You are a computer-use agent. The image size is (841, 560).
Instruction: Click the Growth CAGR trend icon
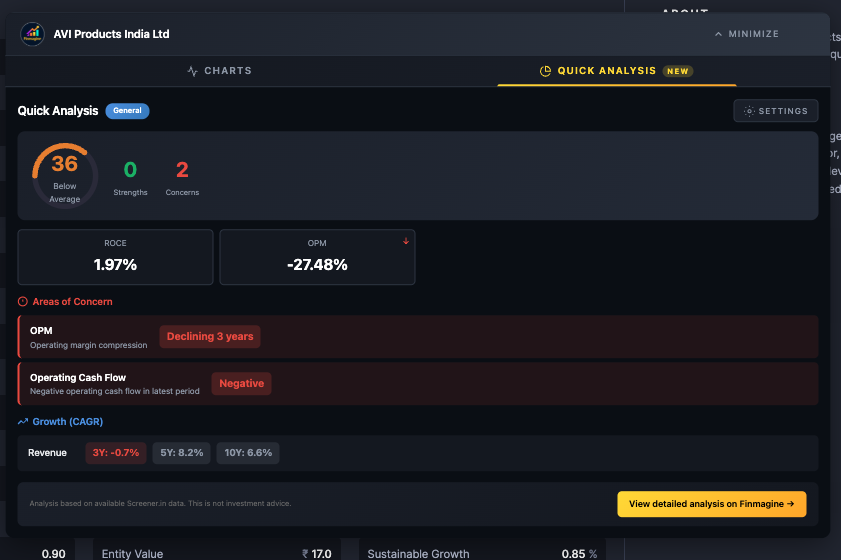click(x=23, y=422)
